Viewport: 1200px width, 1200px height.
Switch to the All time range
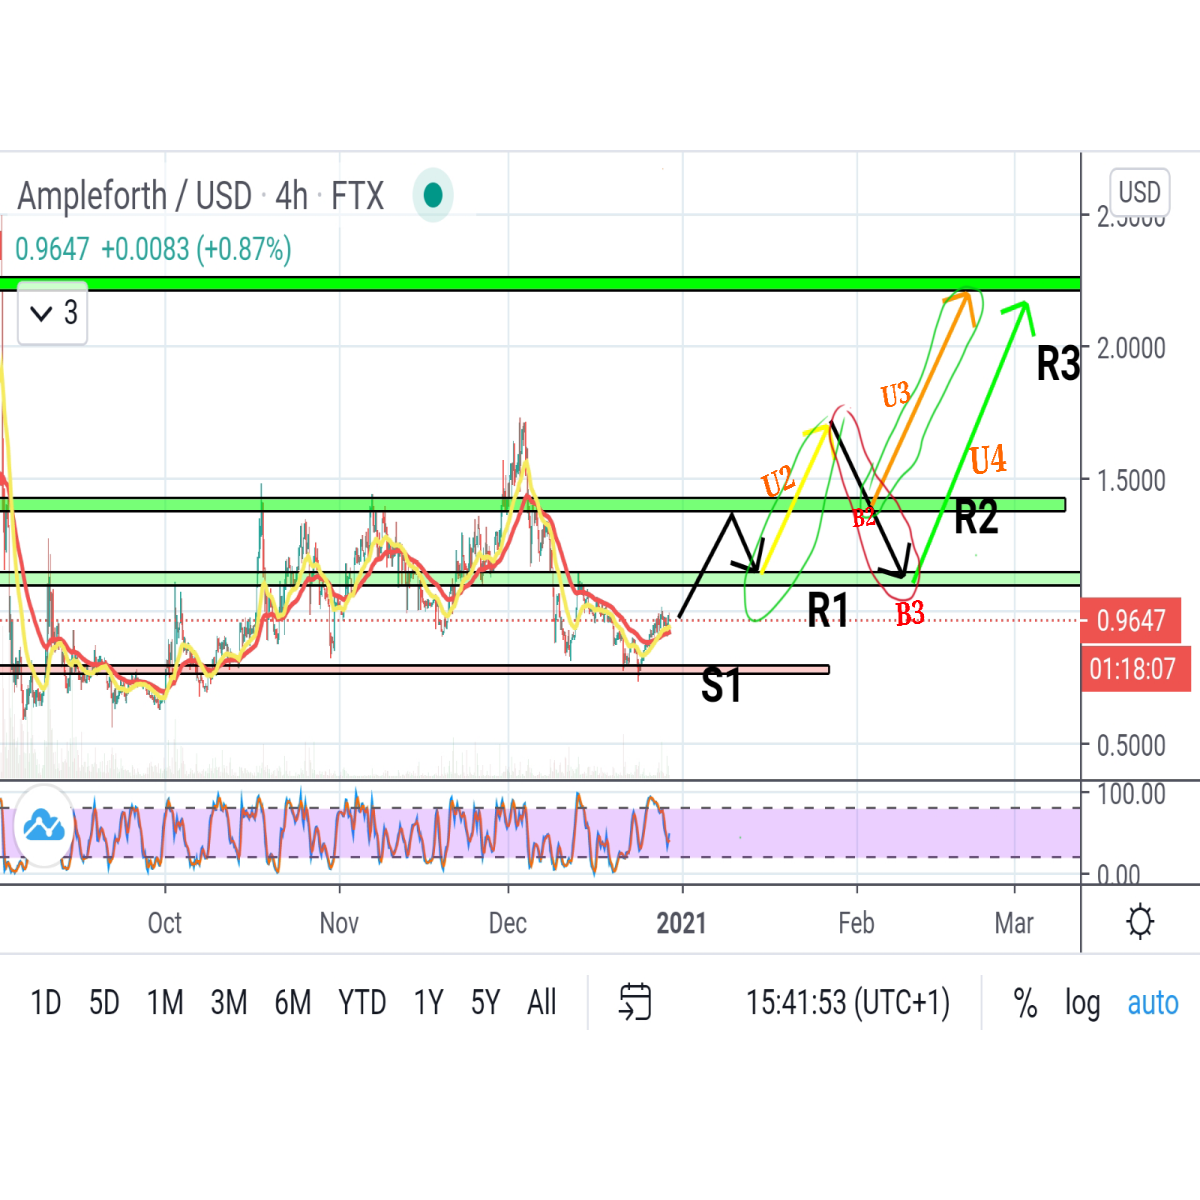coord(542,1002)
